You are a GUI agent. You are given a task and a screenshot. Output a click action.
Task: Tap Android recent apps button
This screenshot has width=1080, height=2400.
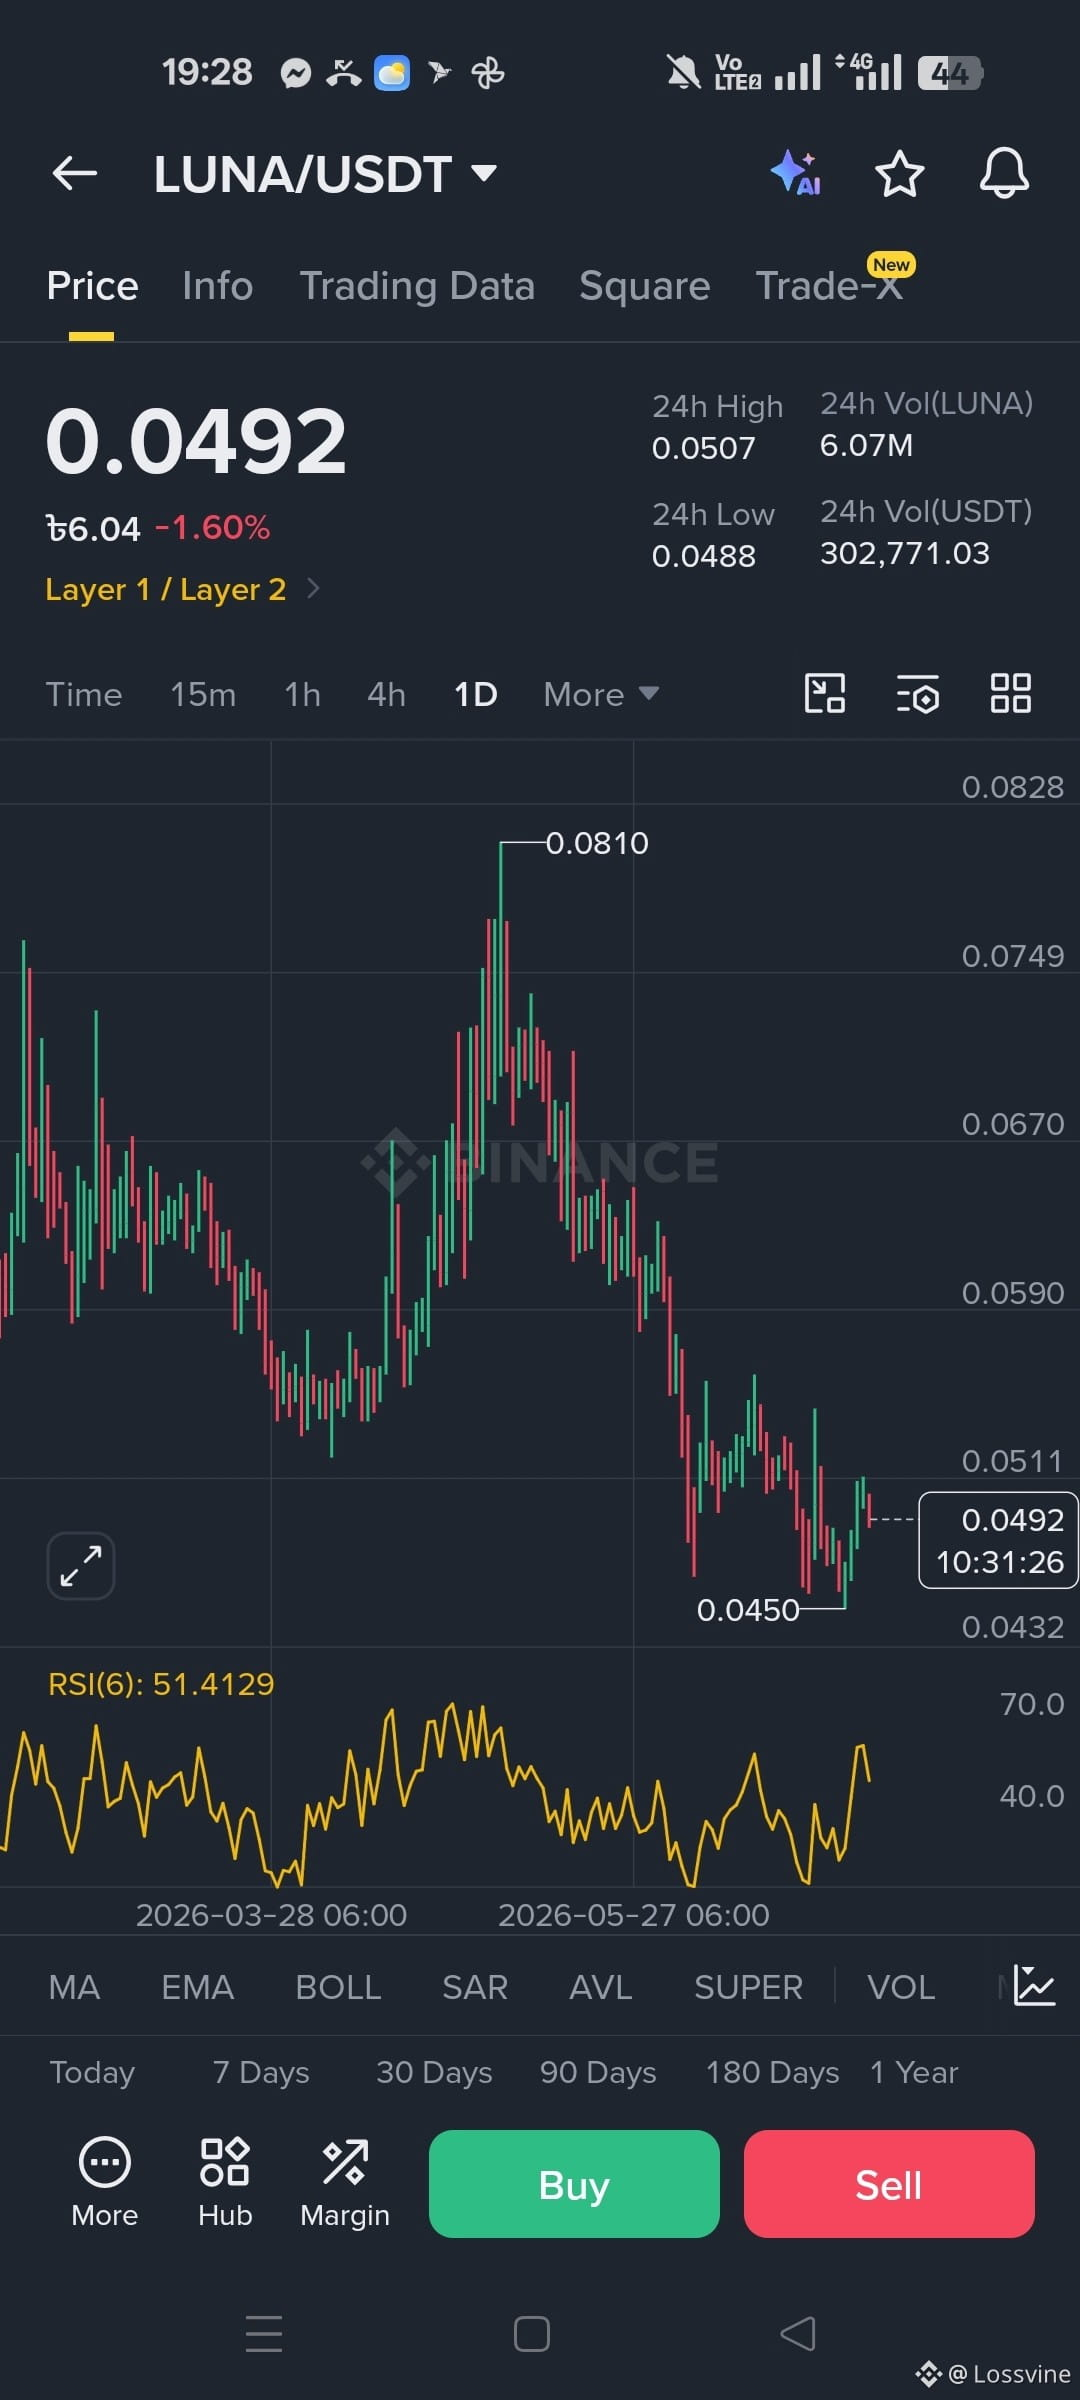[264, 2334]
